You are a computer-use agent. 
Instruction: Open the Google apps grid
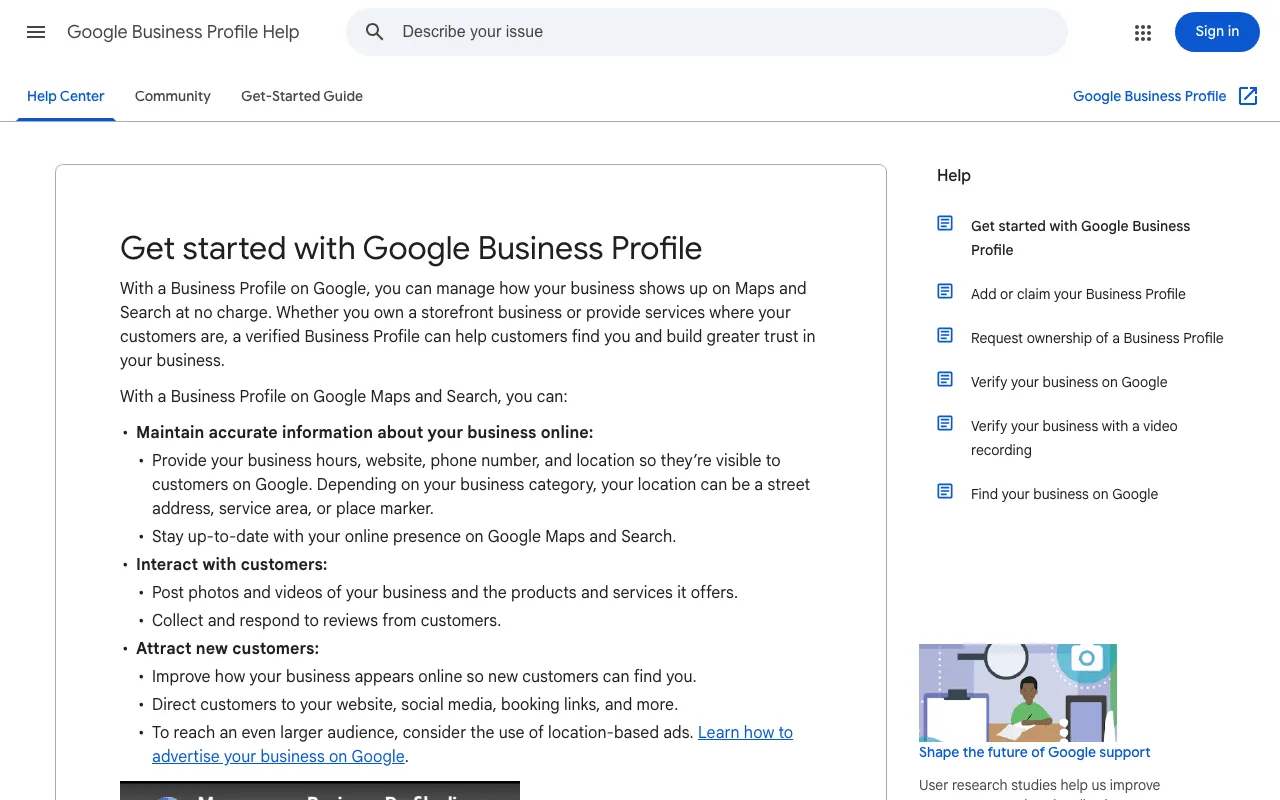[x=1143, y=32]
